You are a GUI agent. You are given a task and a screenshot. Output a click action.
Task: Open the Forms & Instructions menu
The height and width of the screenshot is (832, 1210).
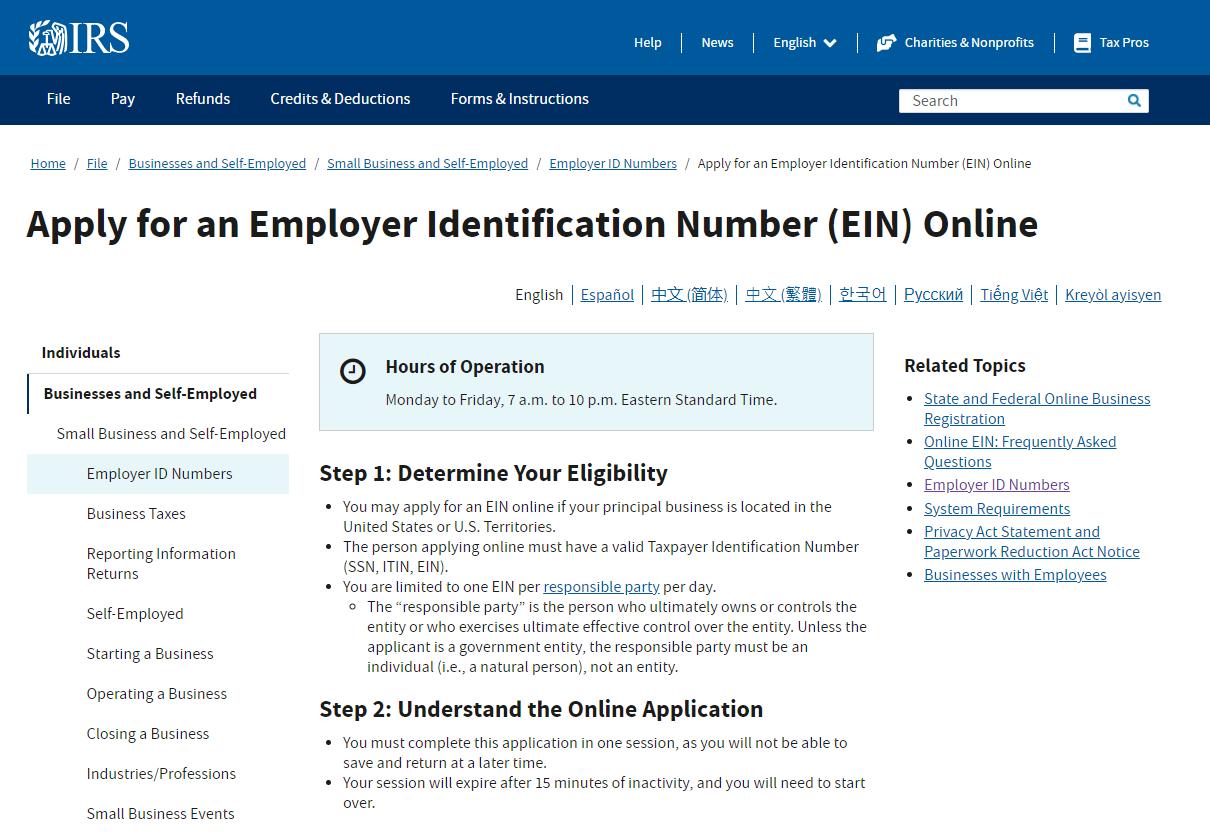520,99
